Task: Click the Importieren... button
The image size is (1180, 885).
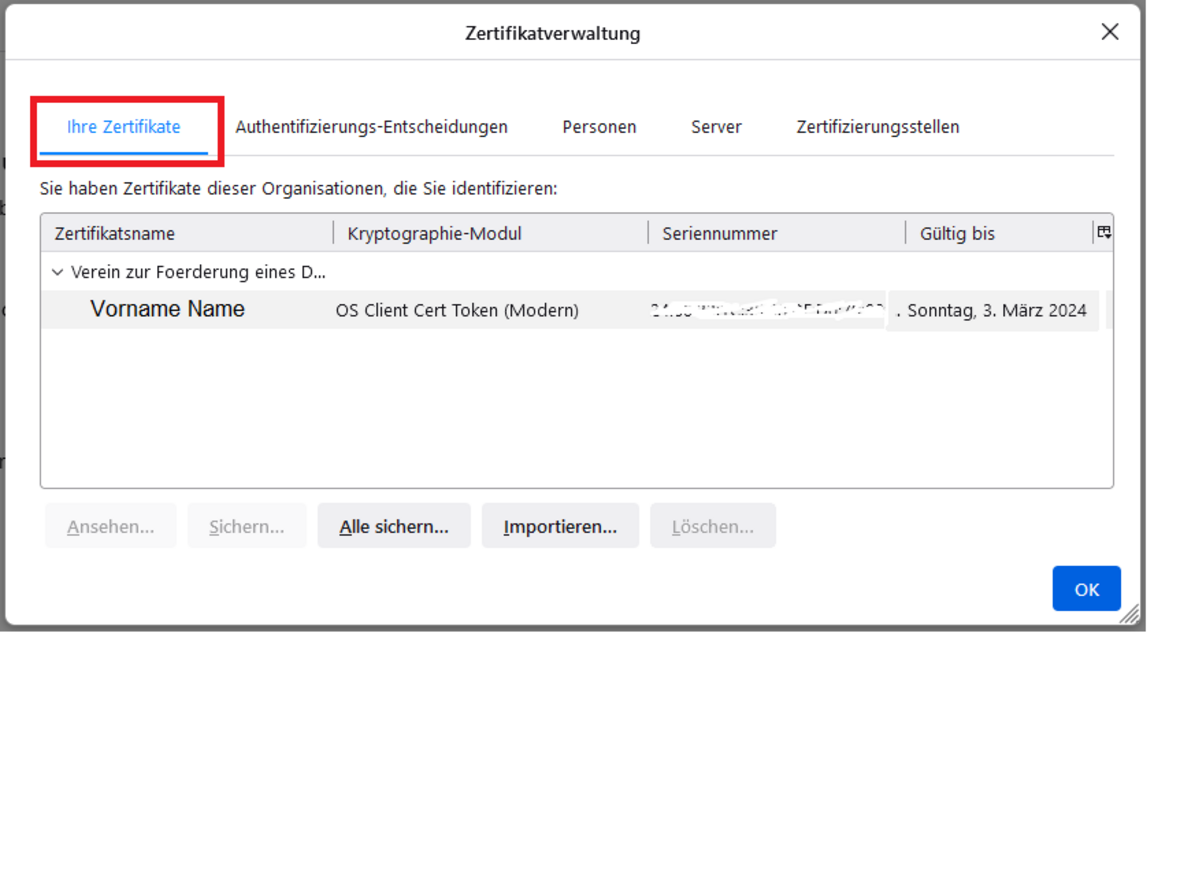Action: [560, 526]
